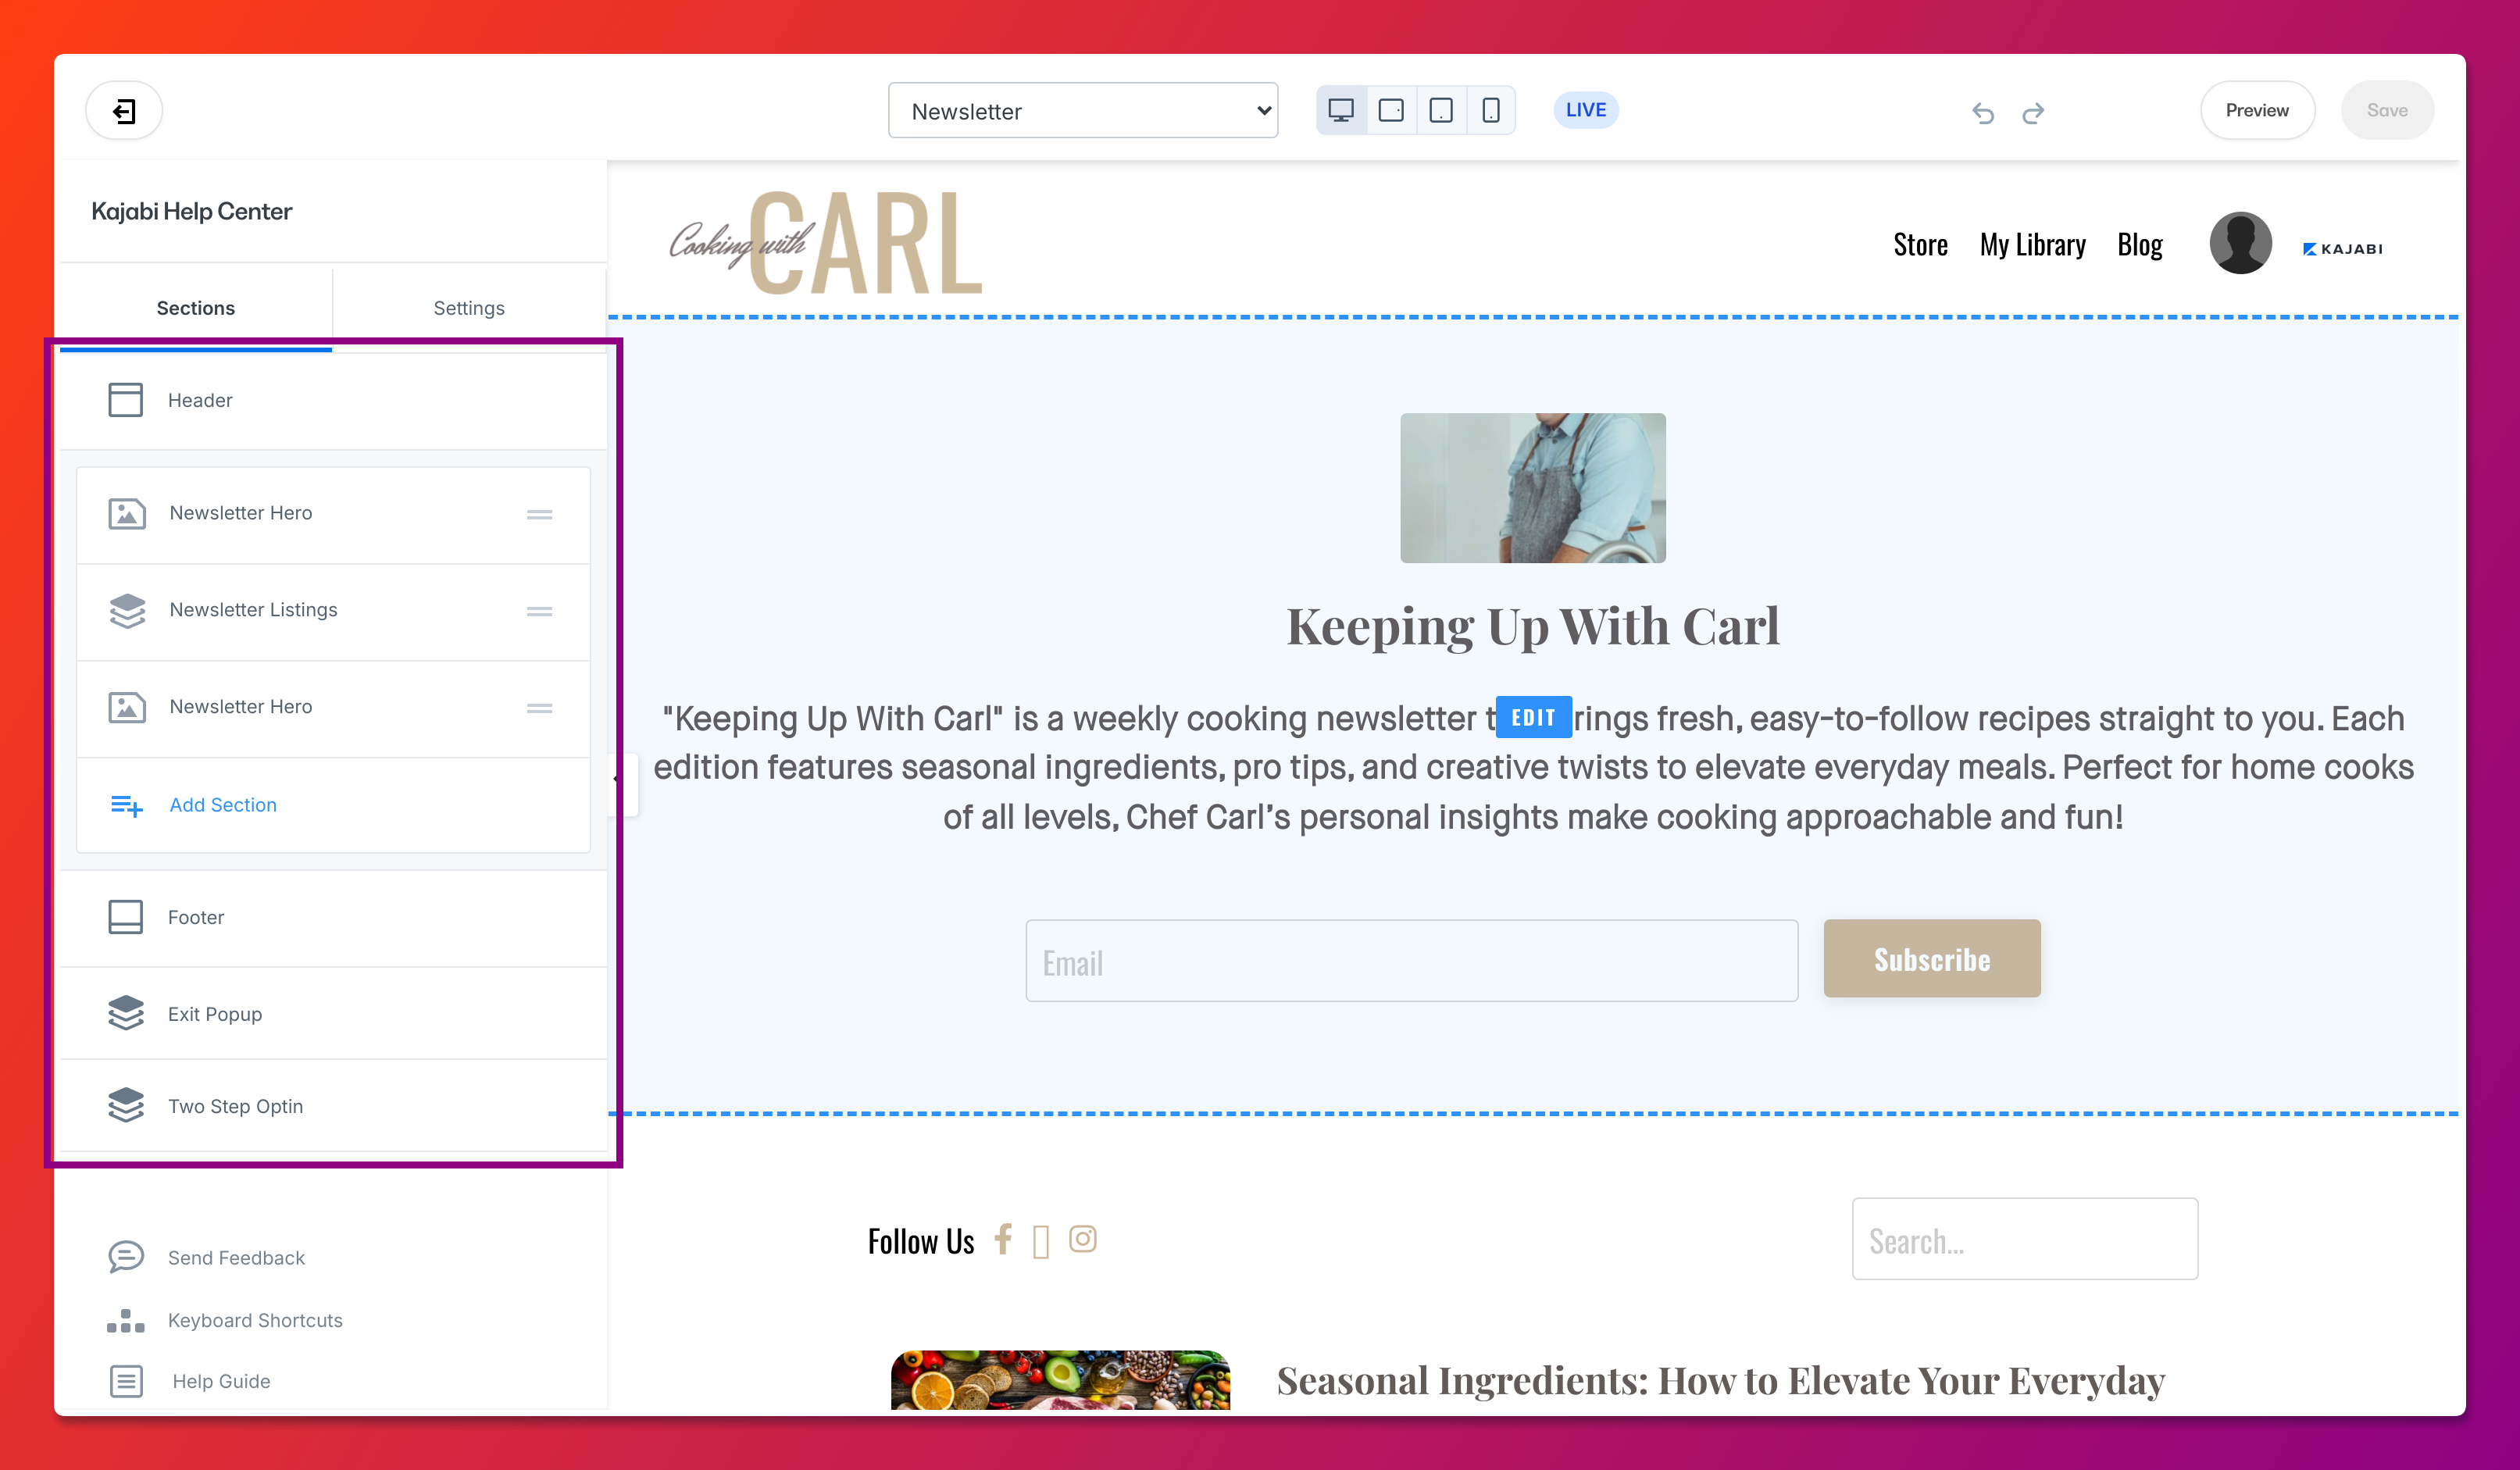Open the Footer section
The height and width of the screenshot is (1470, 2520).
point(333,918)
